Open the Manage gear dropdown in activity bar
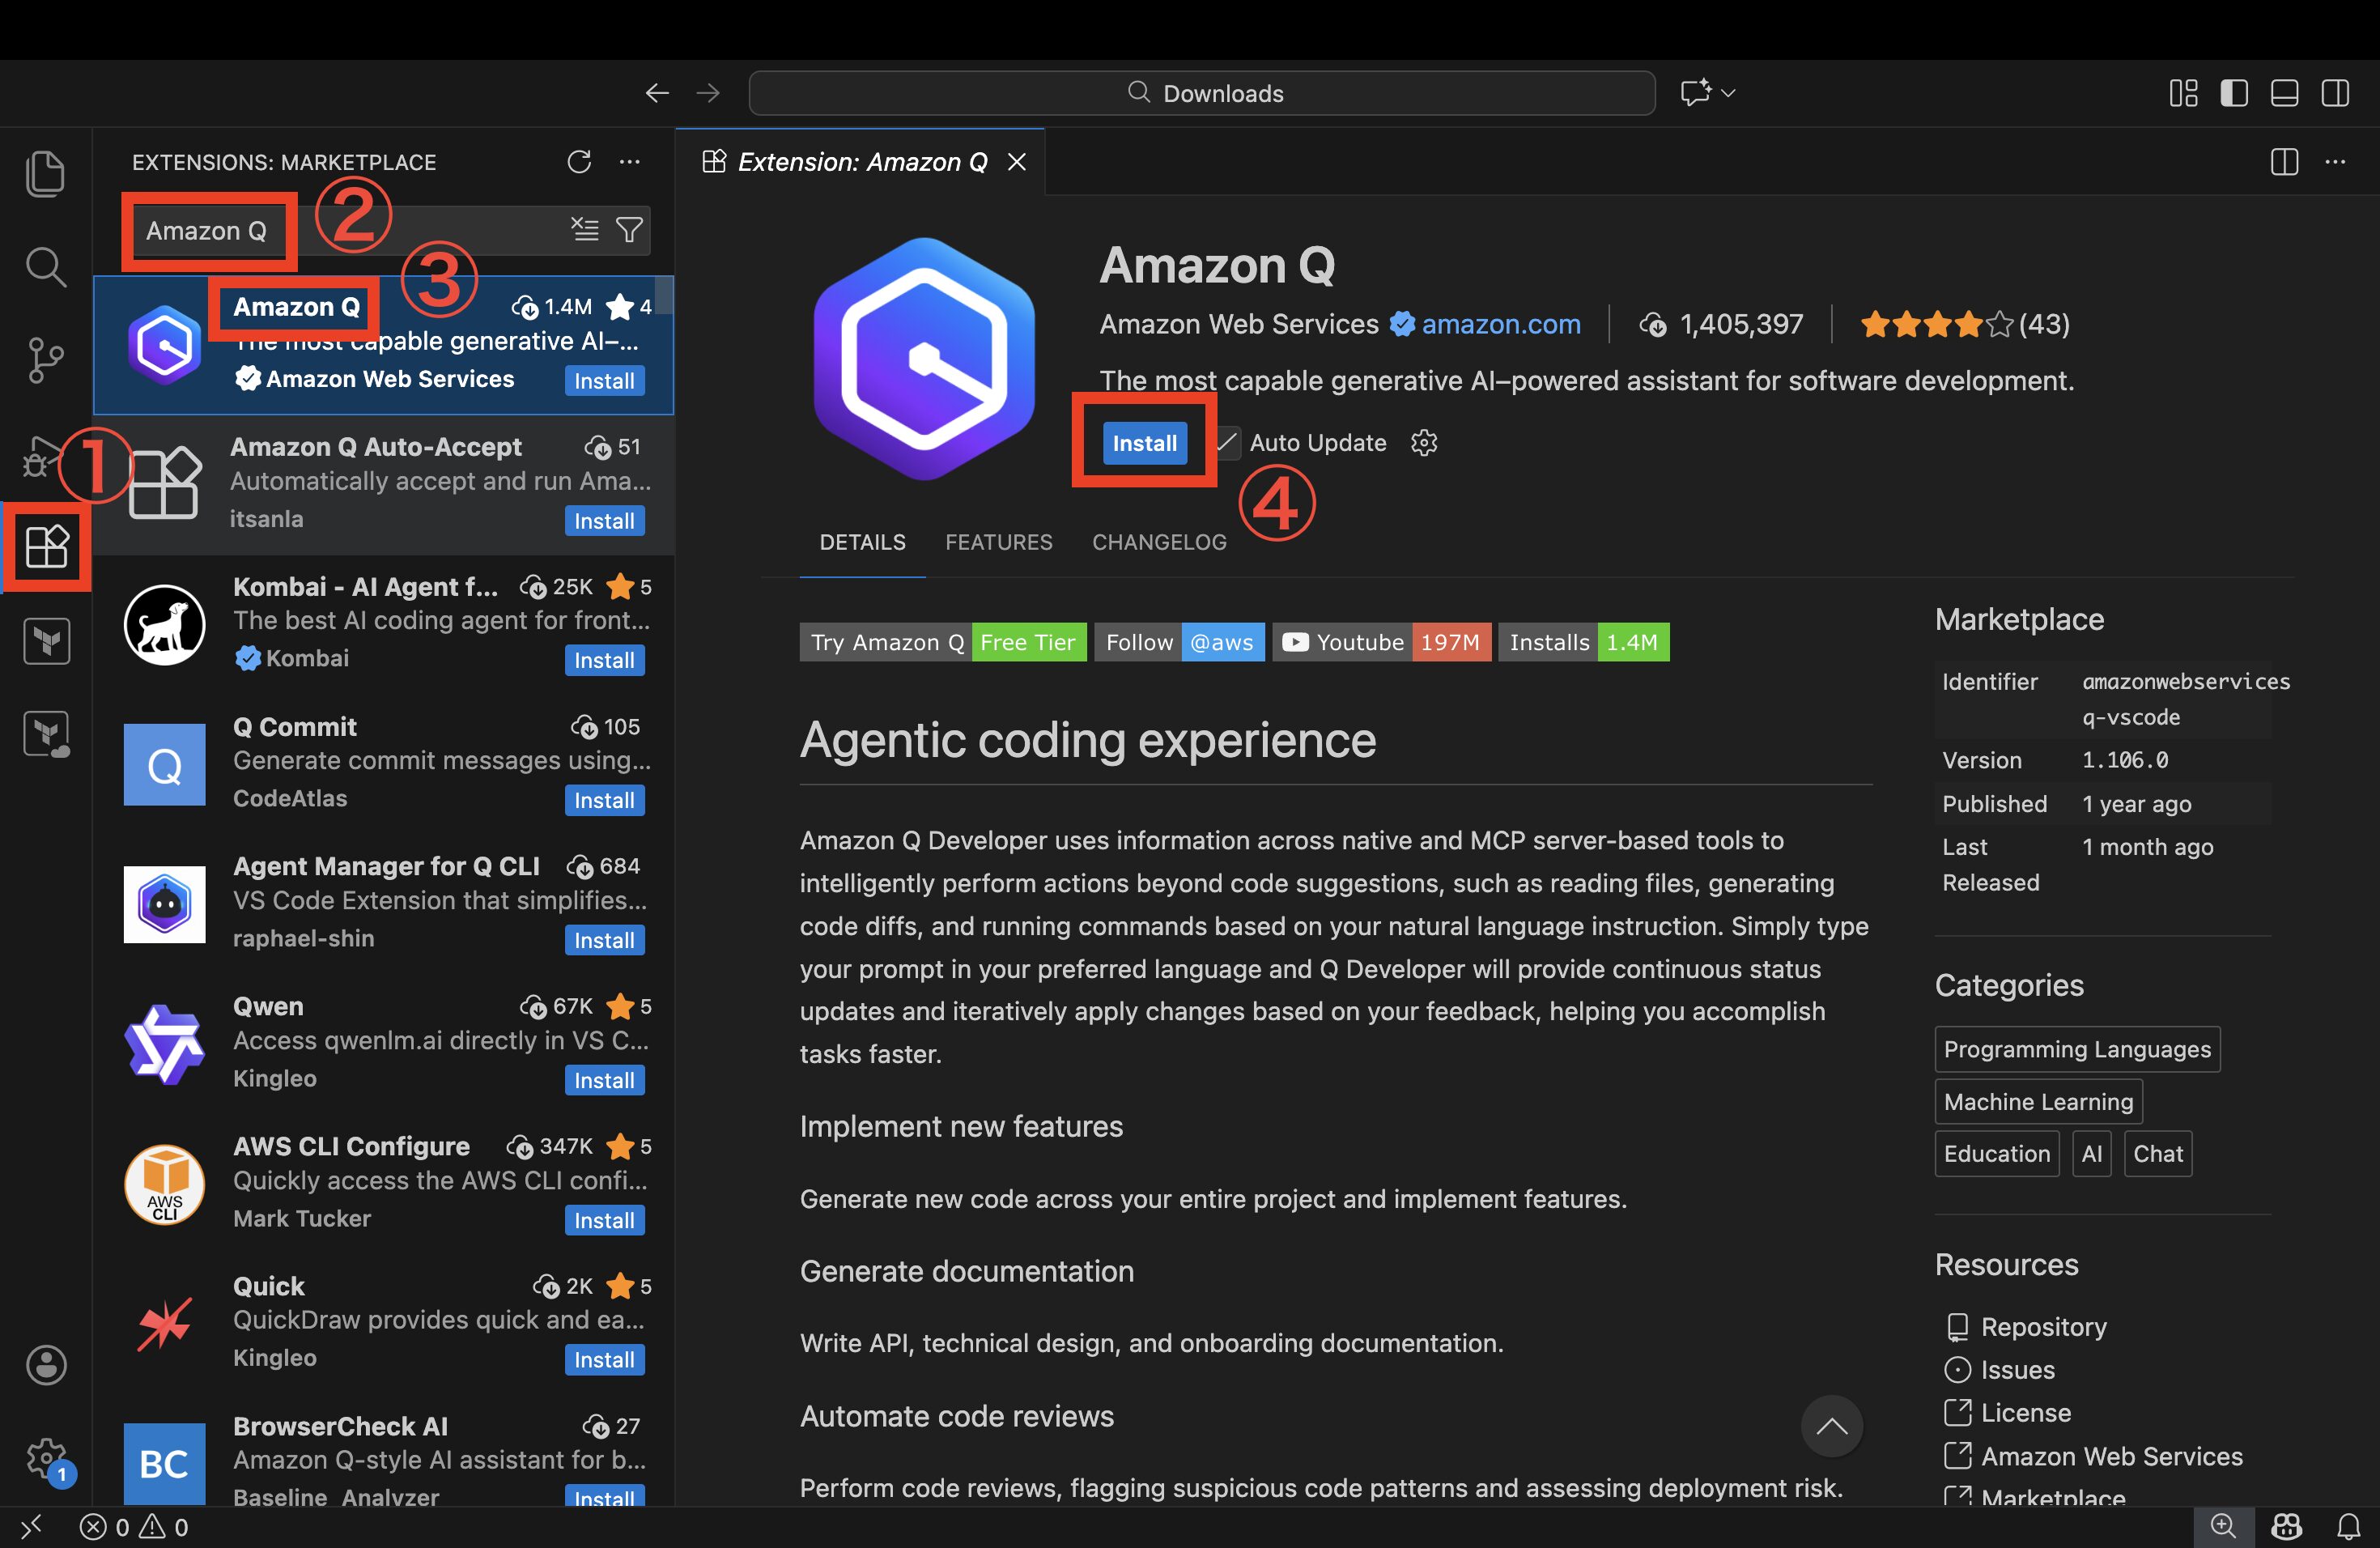This screenshot has height=1548, width=2380. tap(45, 1458)
